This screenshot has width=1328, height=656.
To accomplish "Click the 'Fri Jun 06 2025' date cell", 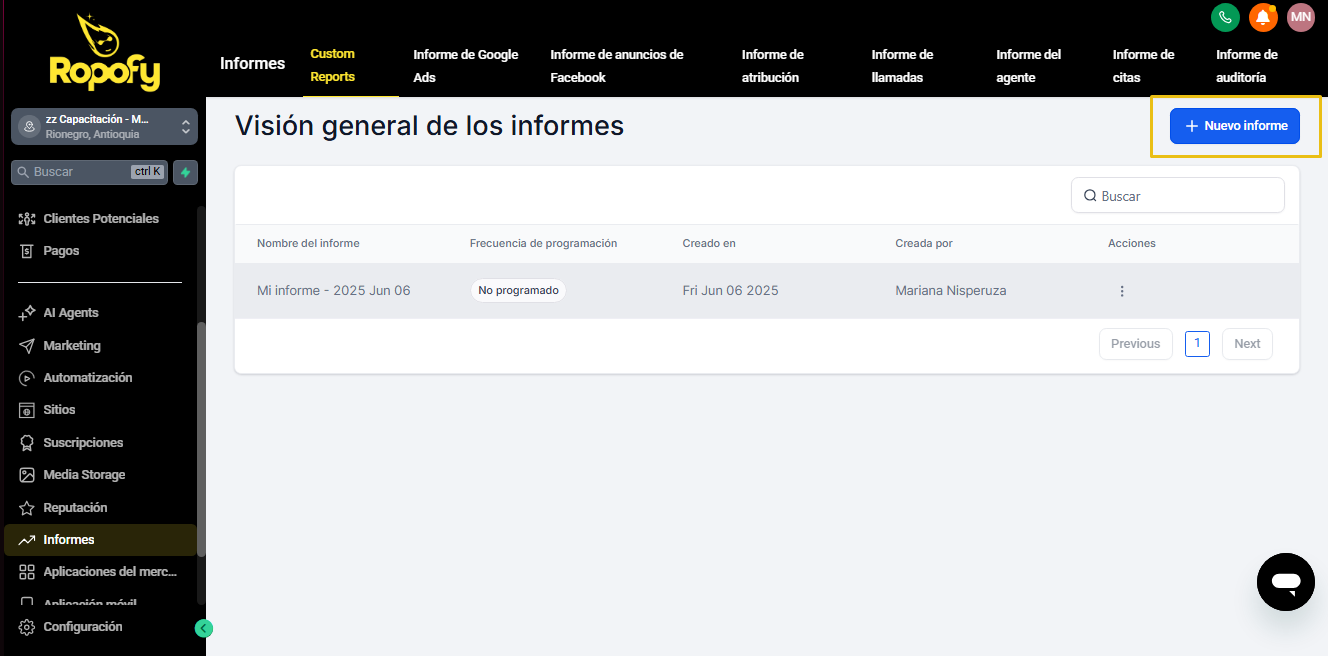I will pyautogui.click(x=730, y=291).
